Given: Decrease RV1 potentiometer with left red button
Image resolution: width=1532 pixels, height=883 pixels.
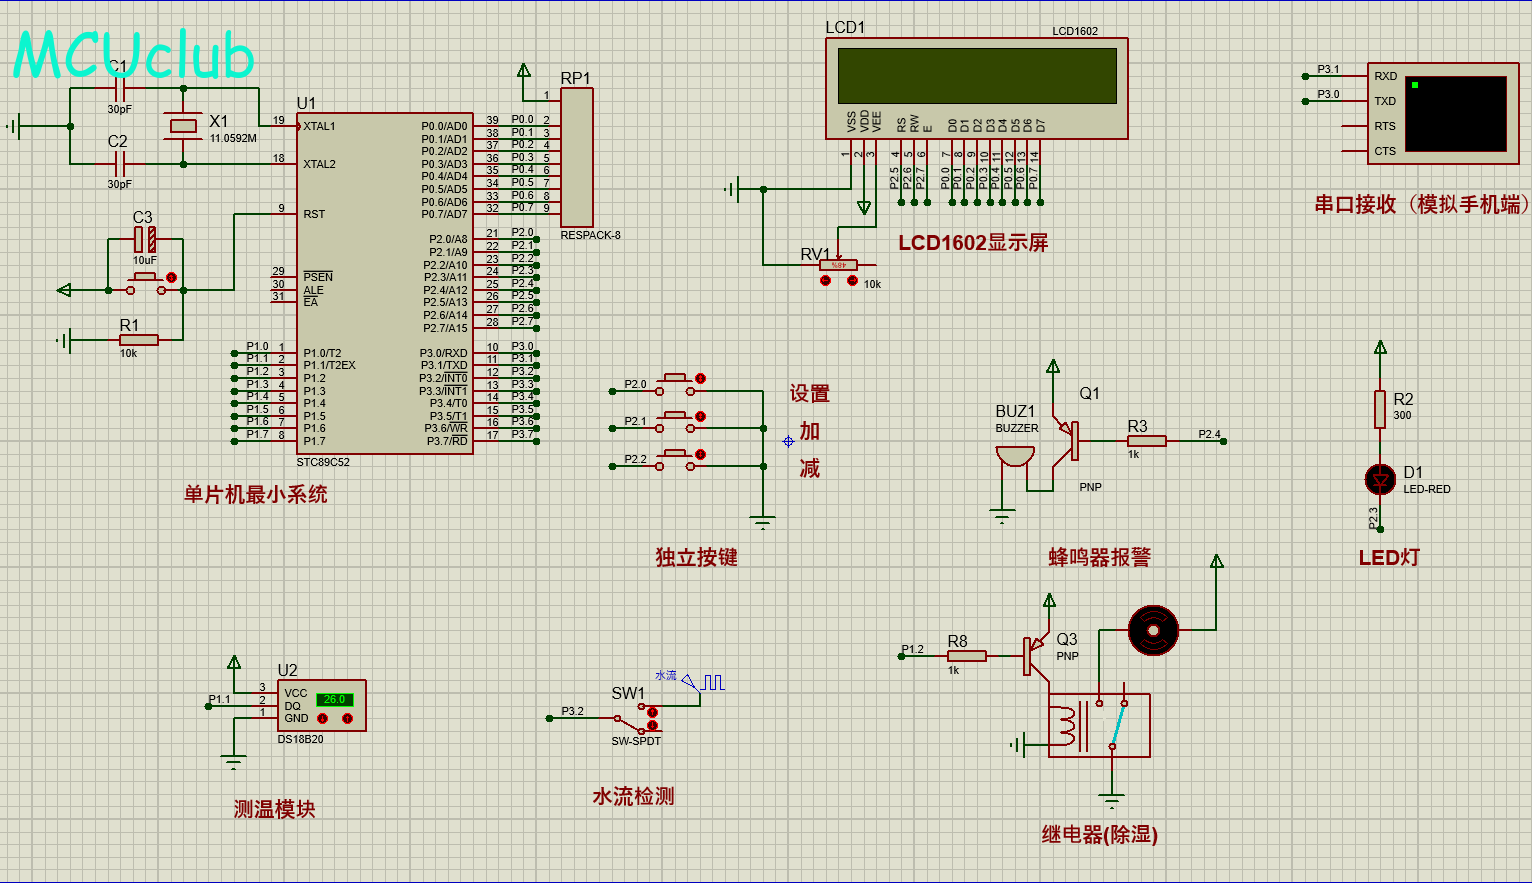Looking at the screenshot, I should pos(825,281).
